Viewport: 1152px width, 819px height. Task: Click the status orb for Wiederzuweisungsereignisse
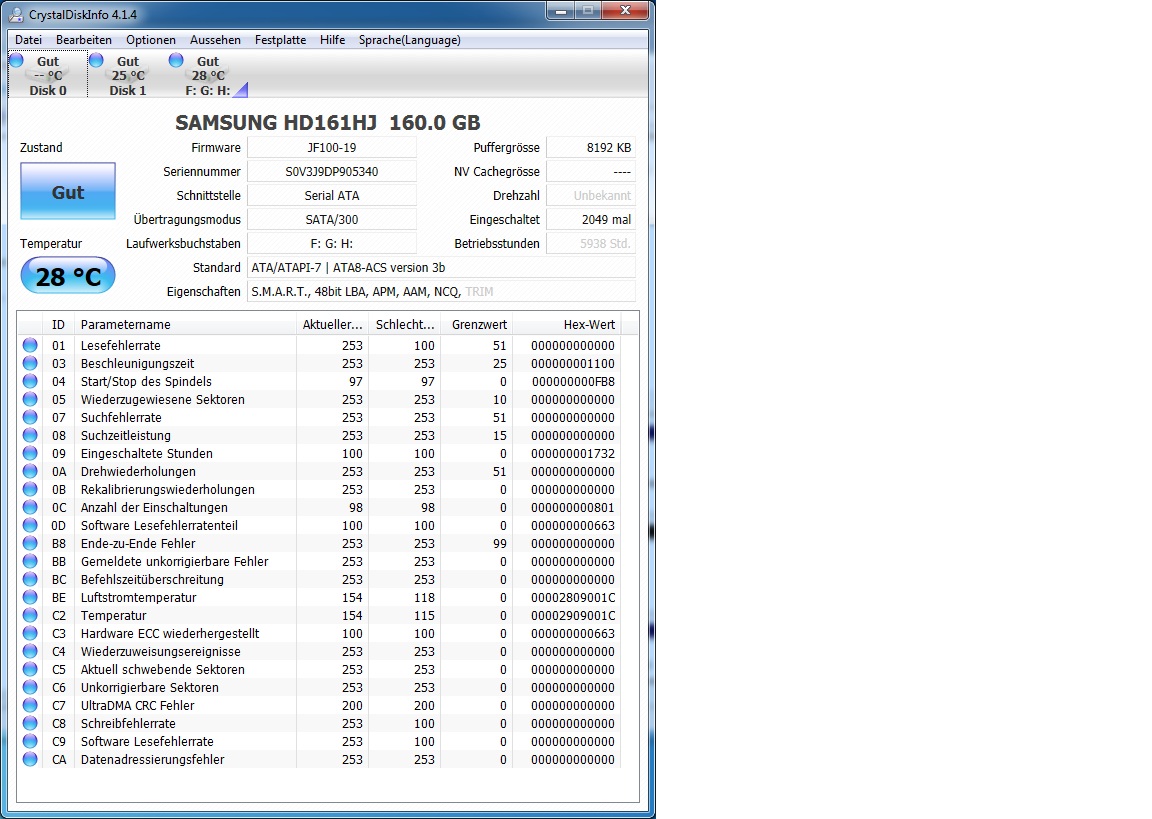[x=30, y=651]
